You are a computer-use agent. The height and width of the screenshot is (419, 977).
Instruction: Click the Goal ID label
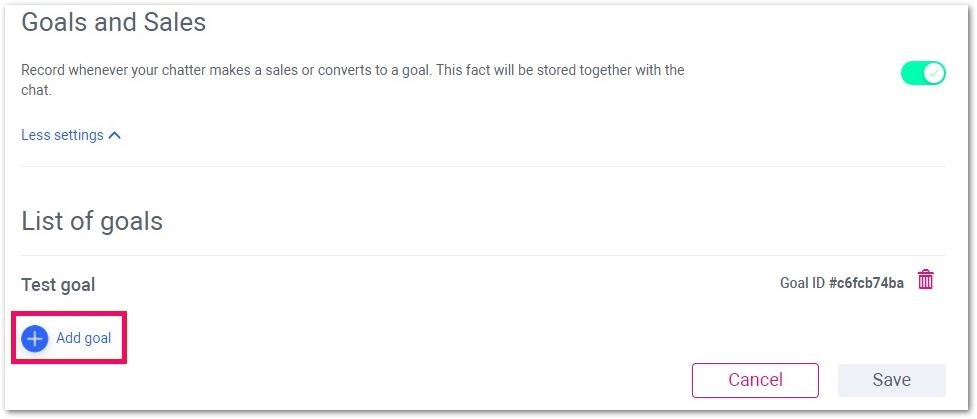[803, 284]
